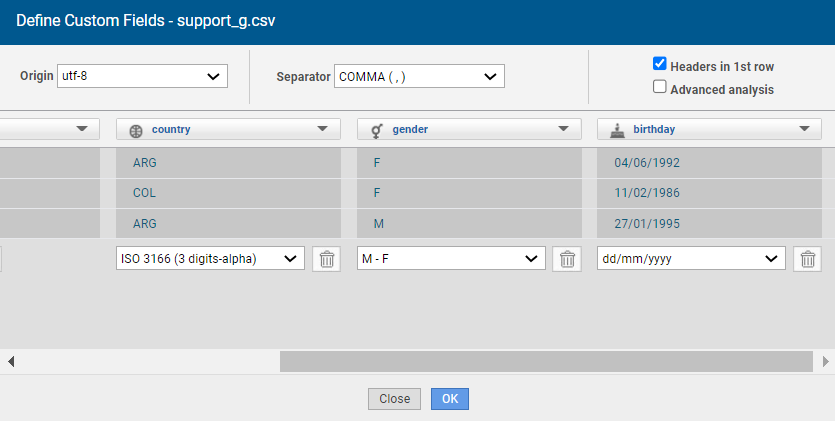The height and width of the screenshot is (421, 835).
Task: Enable Advanced analysis checkbox
Action: 660,87
